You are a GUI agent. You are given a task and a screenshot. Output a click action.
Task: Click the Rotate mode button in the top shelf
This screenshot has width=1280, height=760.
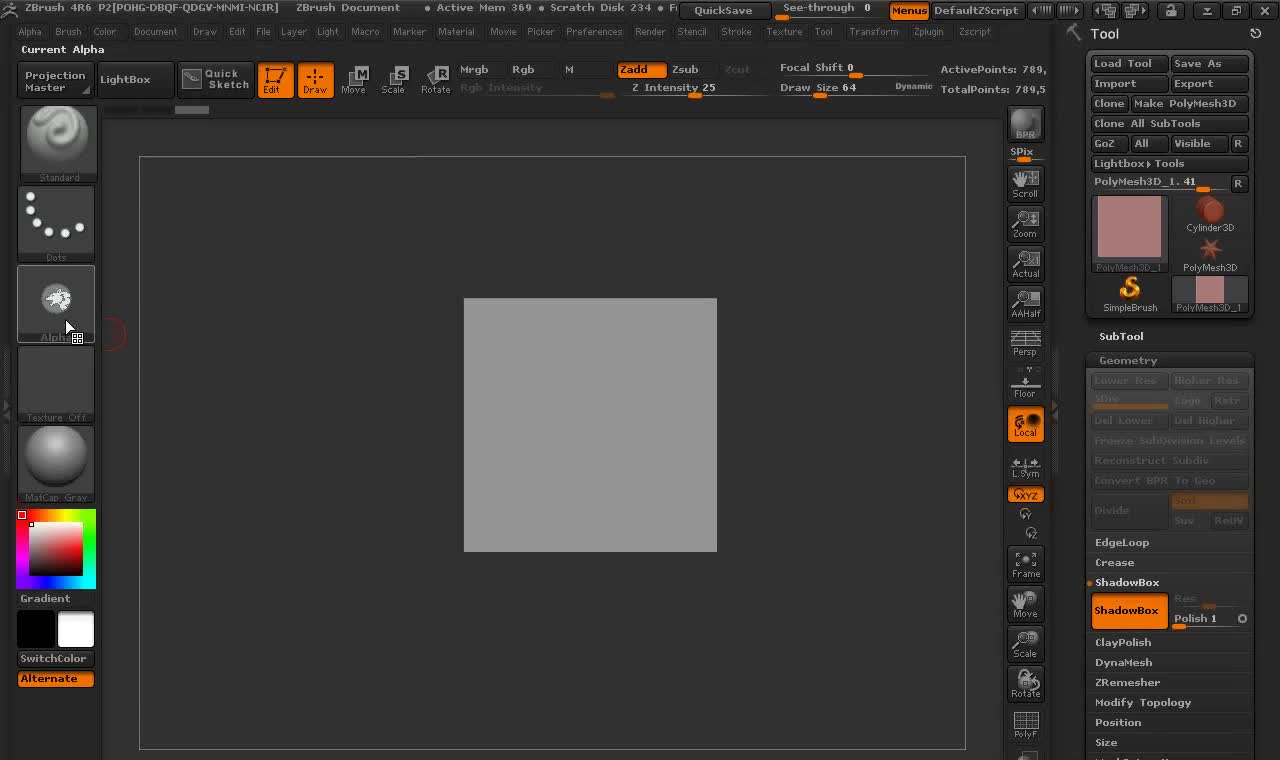click(435, 80)
